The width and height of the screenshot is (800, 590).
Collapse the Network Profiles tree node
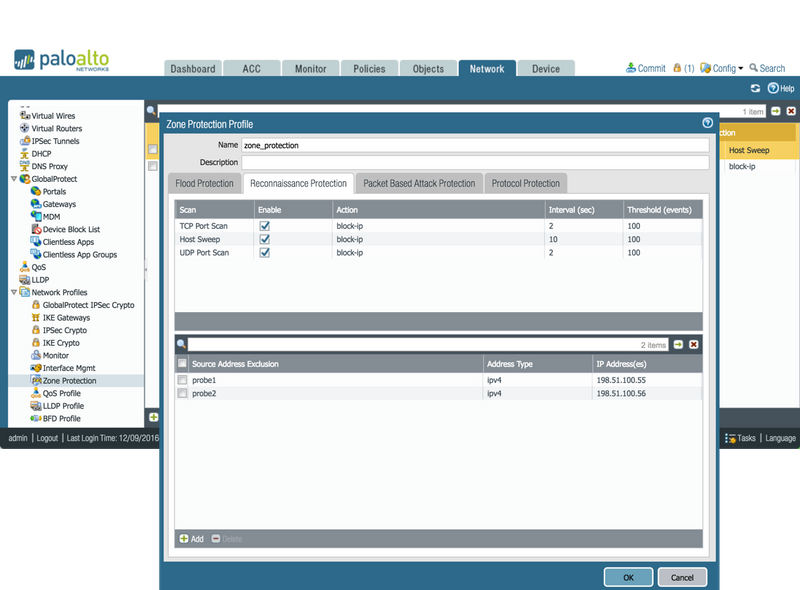(13, 292)
